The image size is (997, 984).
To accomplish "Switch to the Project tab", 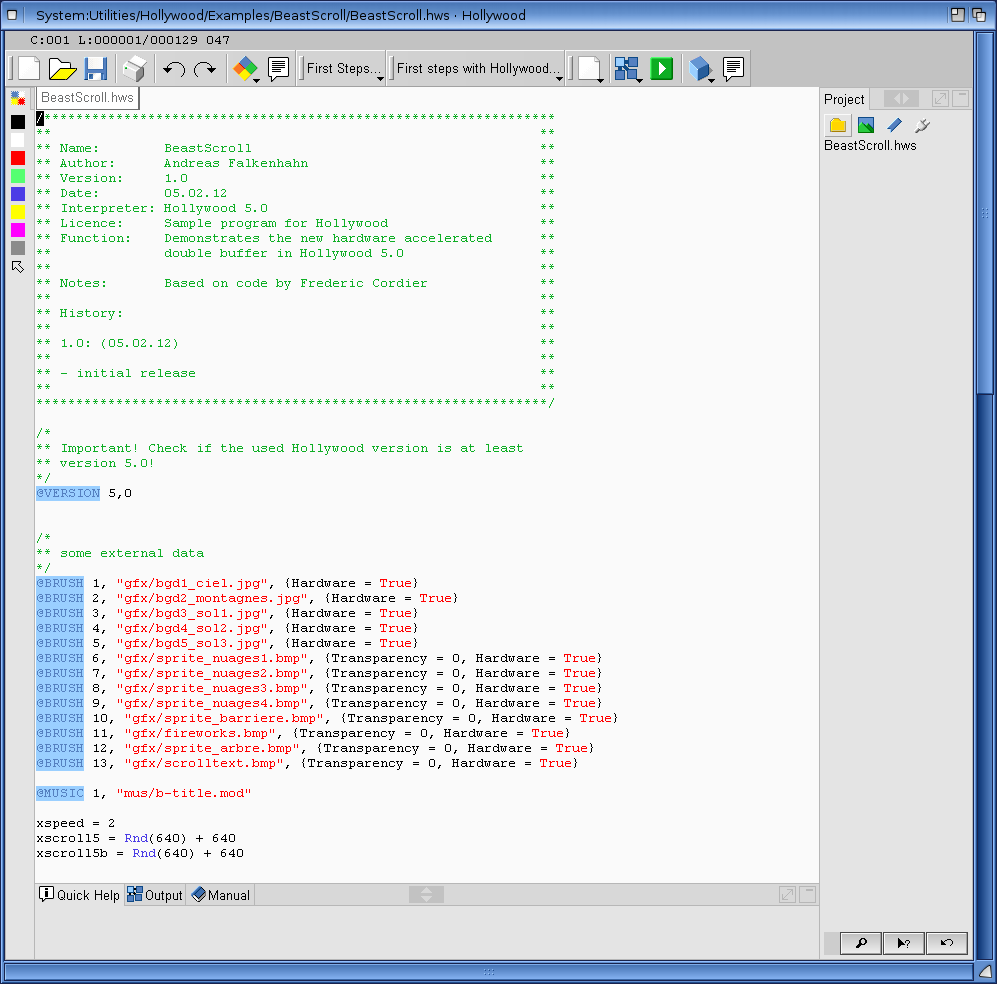I will [x=844, y=99].
